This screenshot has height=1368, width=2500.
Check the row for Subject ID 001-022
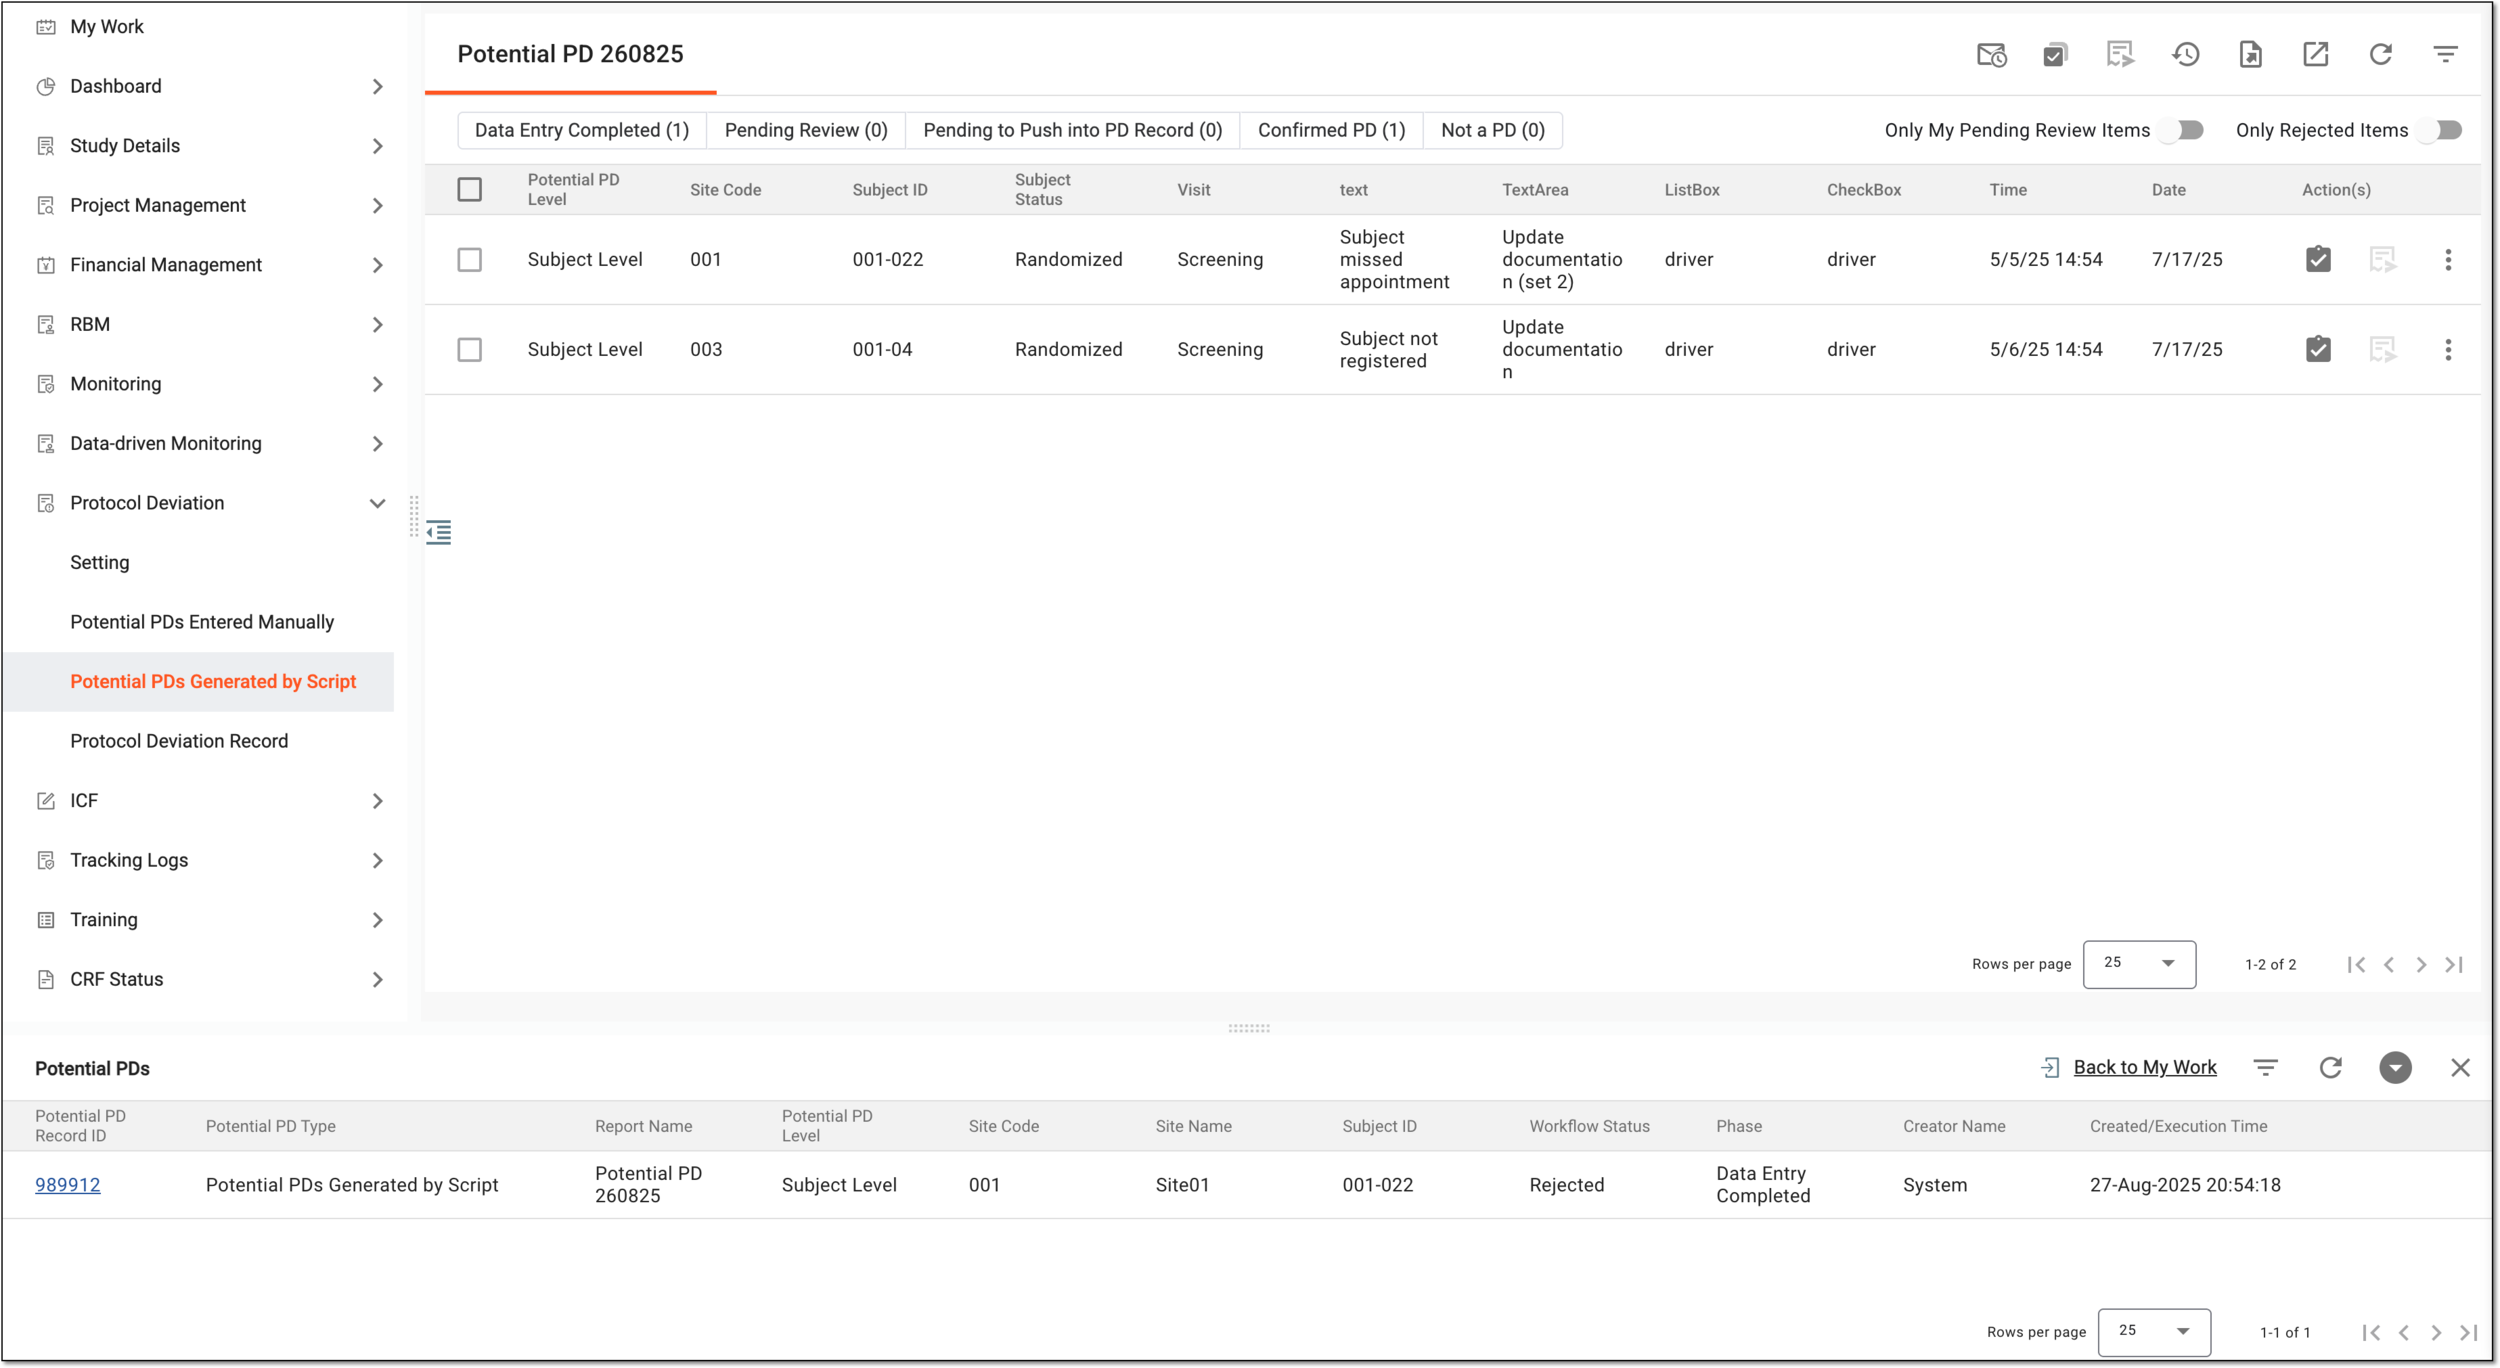click(x=470, y=260)
